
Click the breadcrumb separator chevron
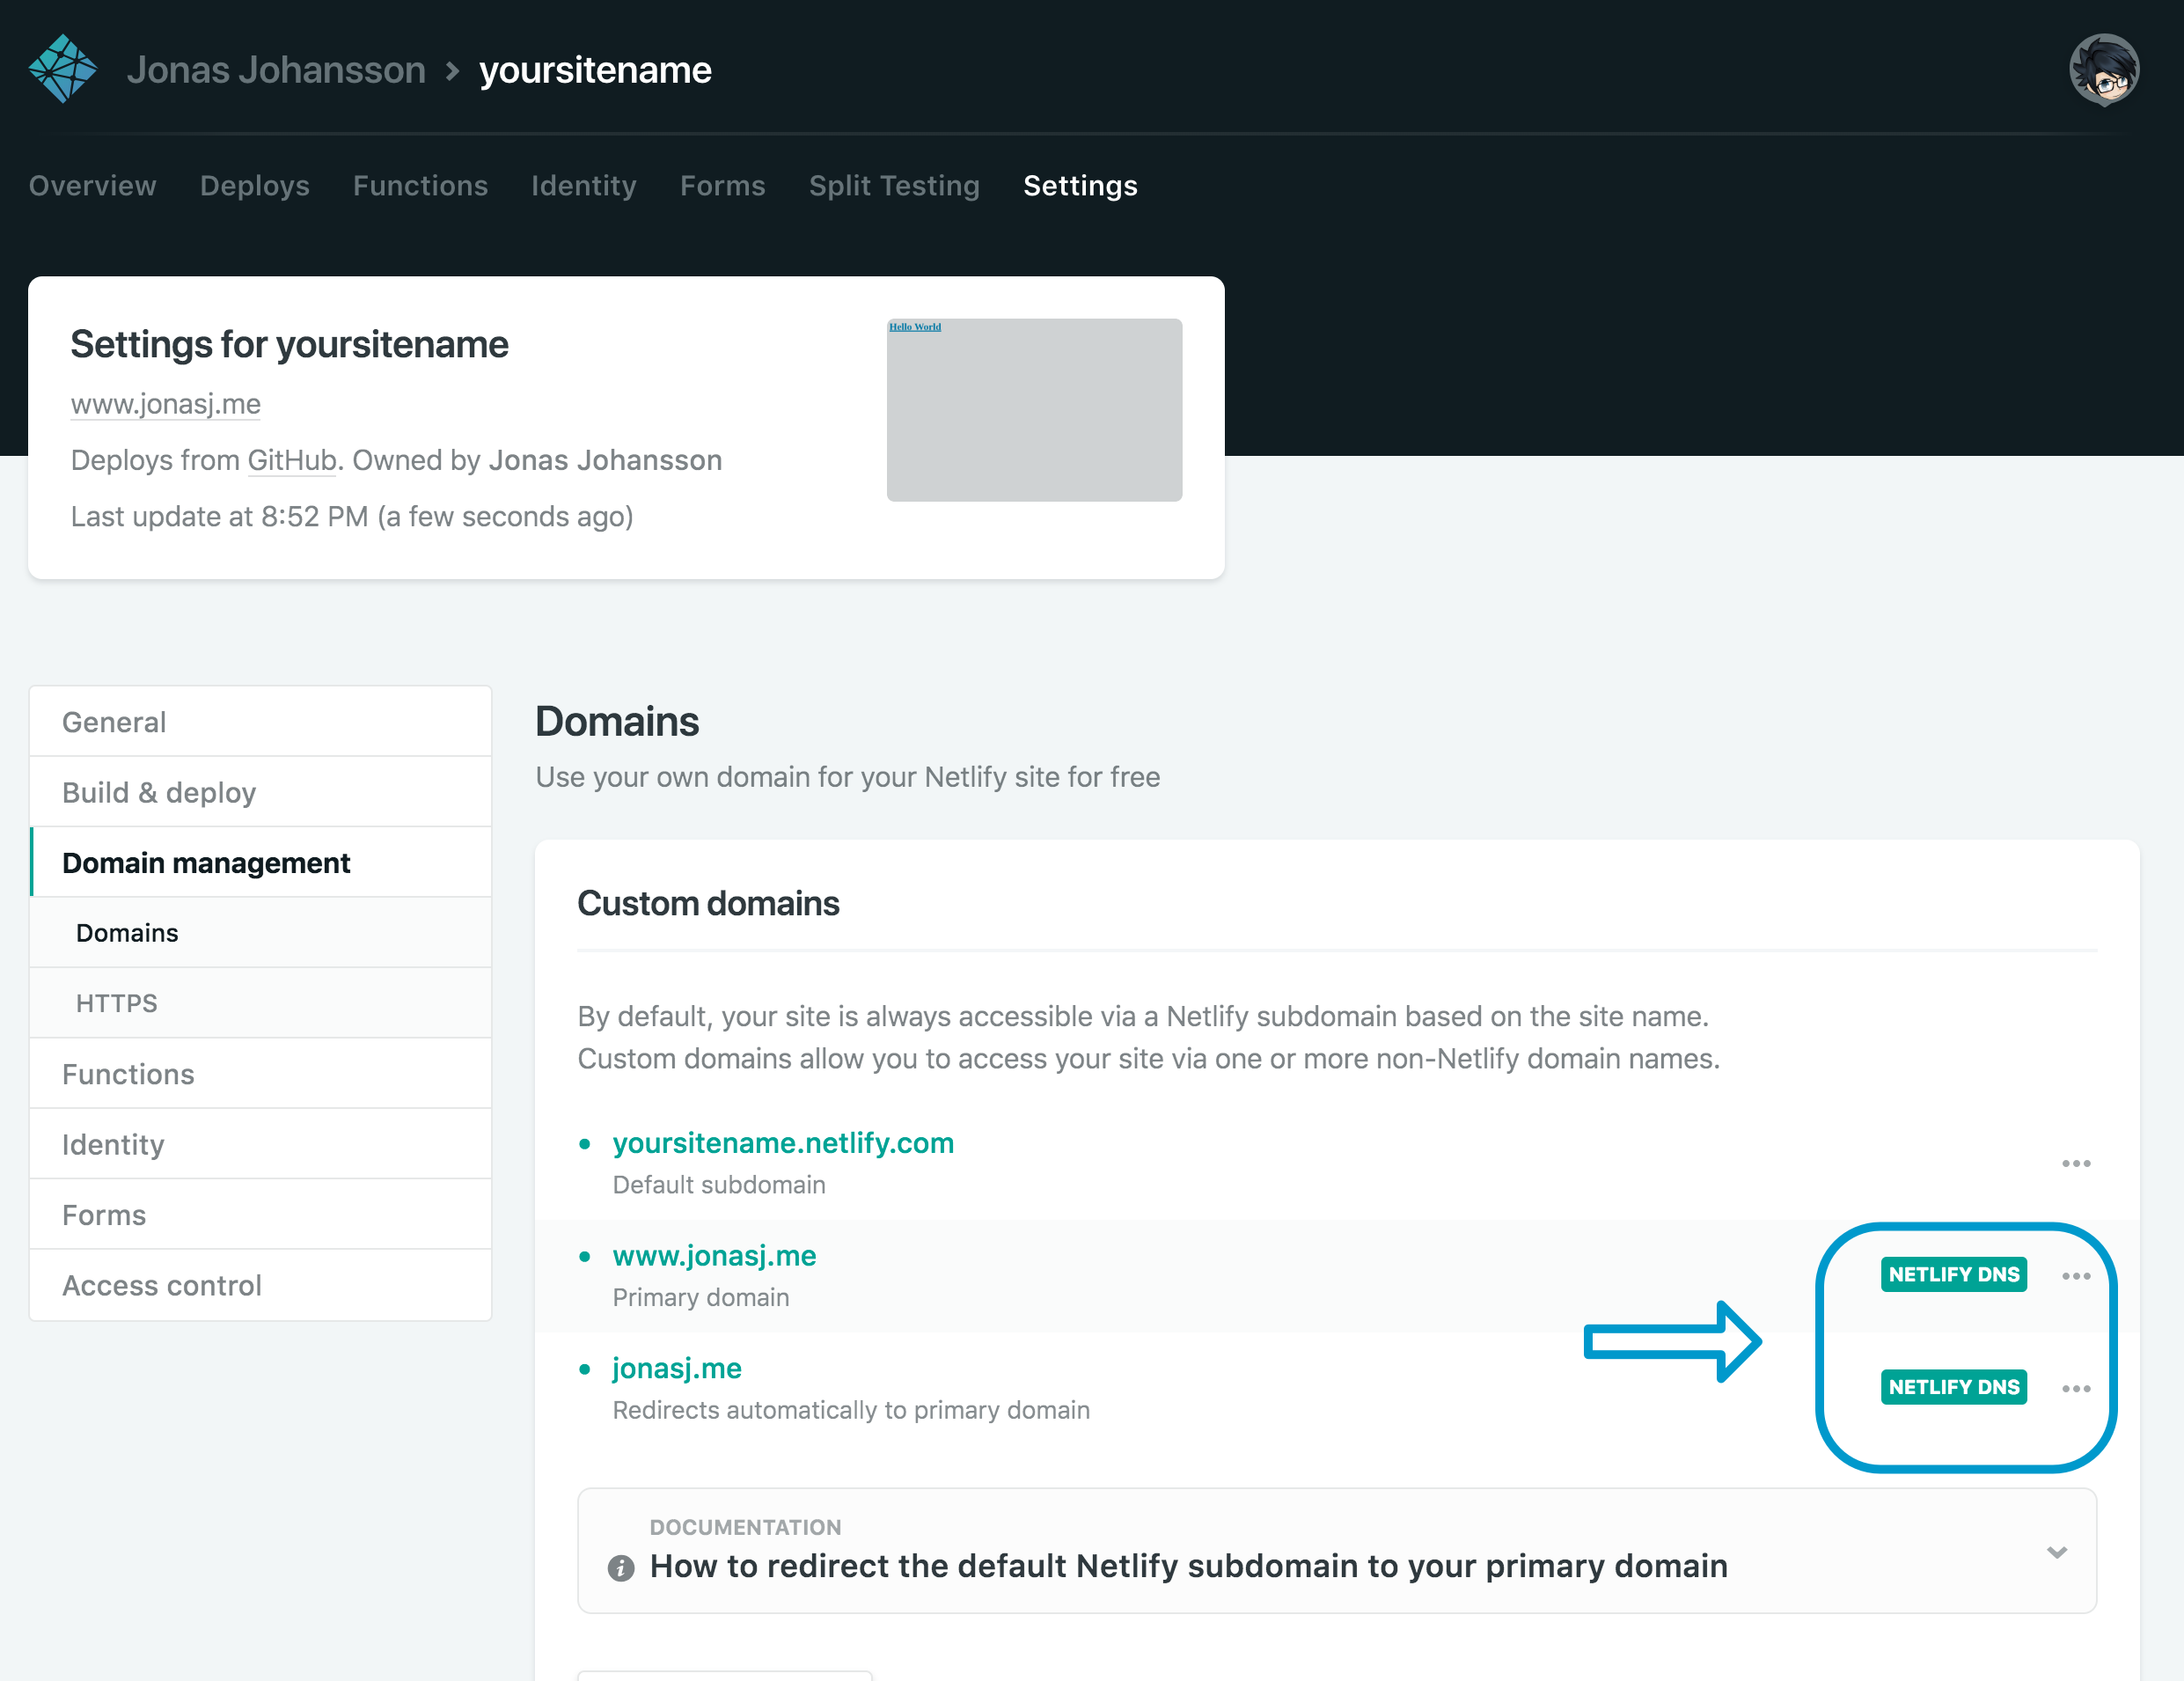click(453, 71)
